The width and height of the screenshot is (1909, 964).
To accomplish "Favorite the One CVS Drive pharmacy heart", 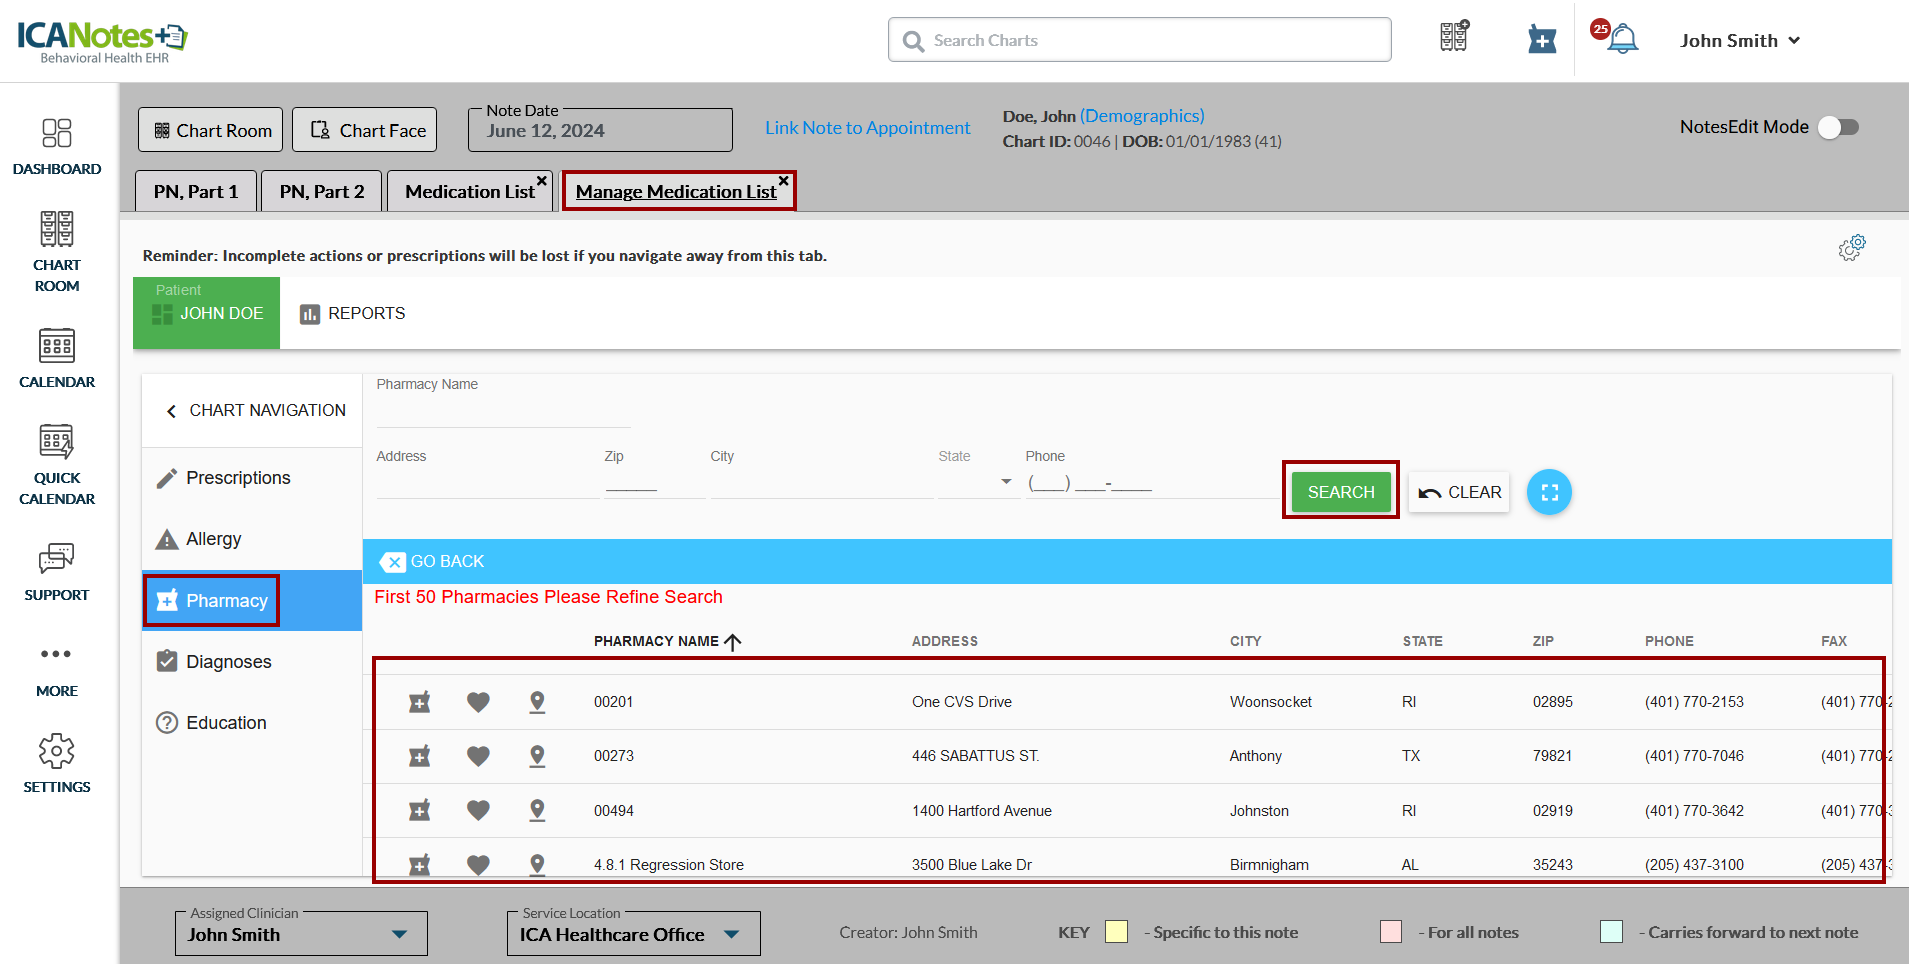I will [x=478, y=702].
